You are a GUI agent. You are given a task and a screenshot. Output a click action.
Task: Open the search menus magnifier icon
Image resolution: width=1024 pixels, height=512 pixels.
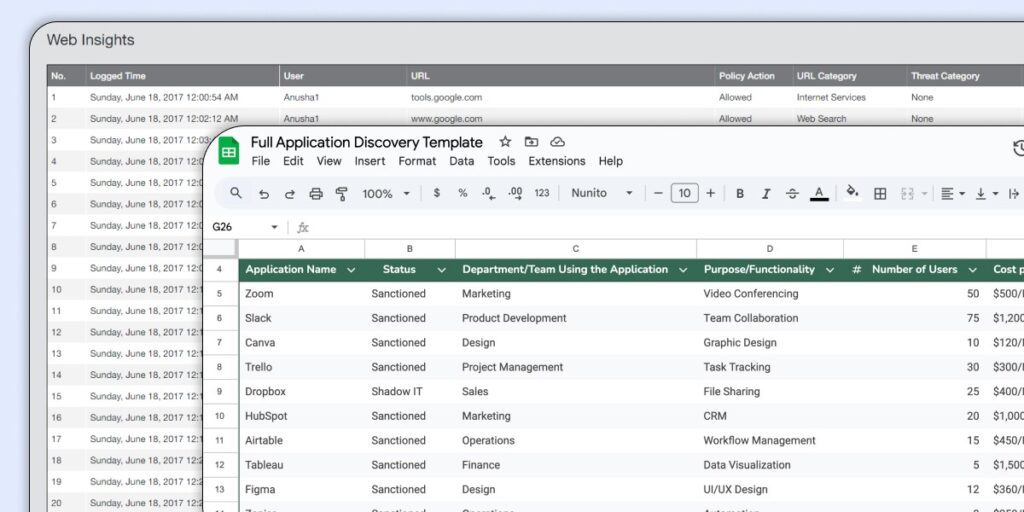pyautogui.click(x=236, y=193)
